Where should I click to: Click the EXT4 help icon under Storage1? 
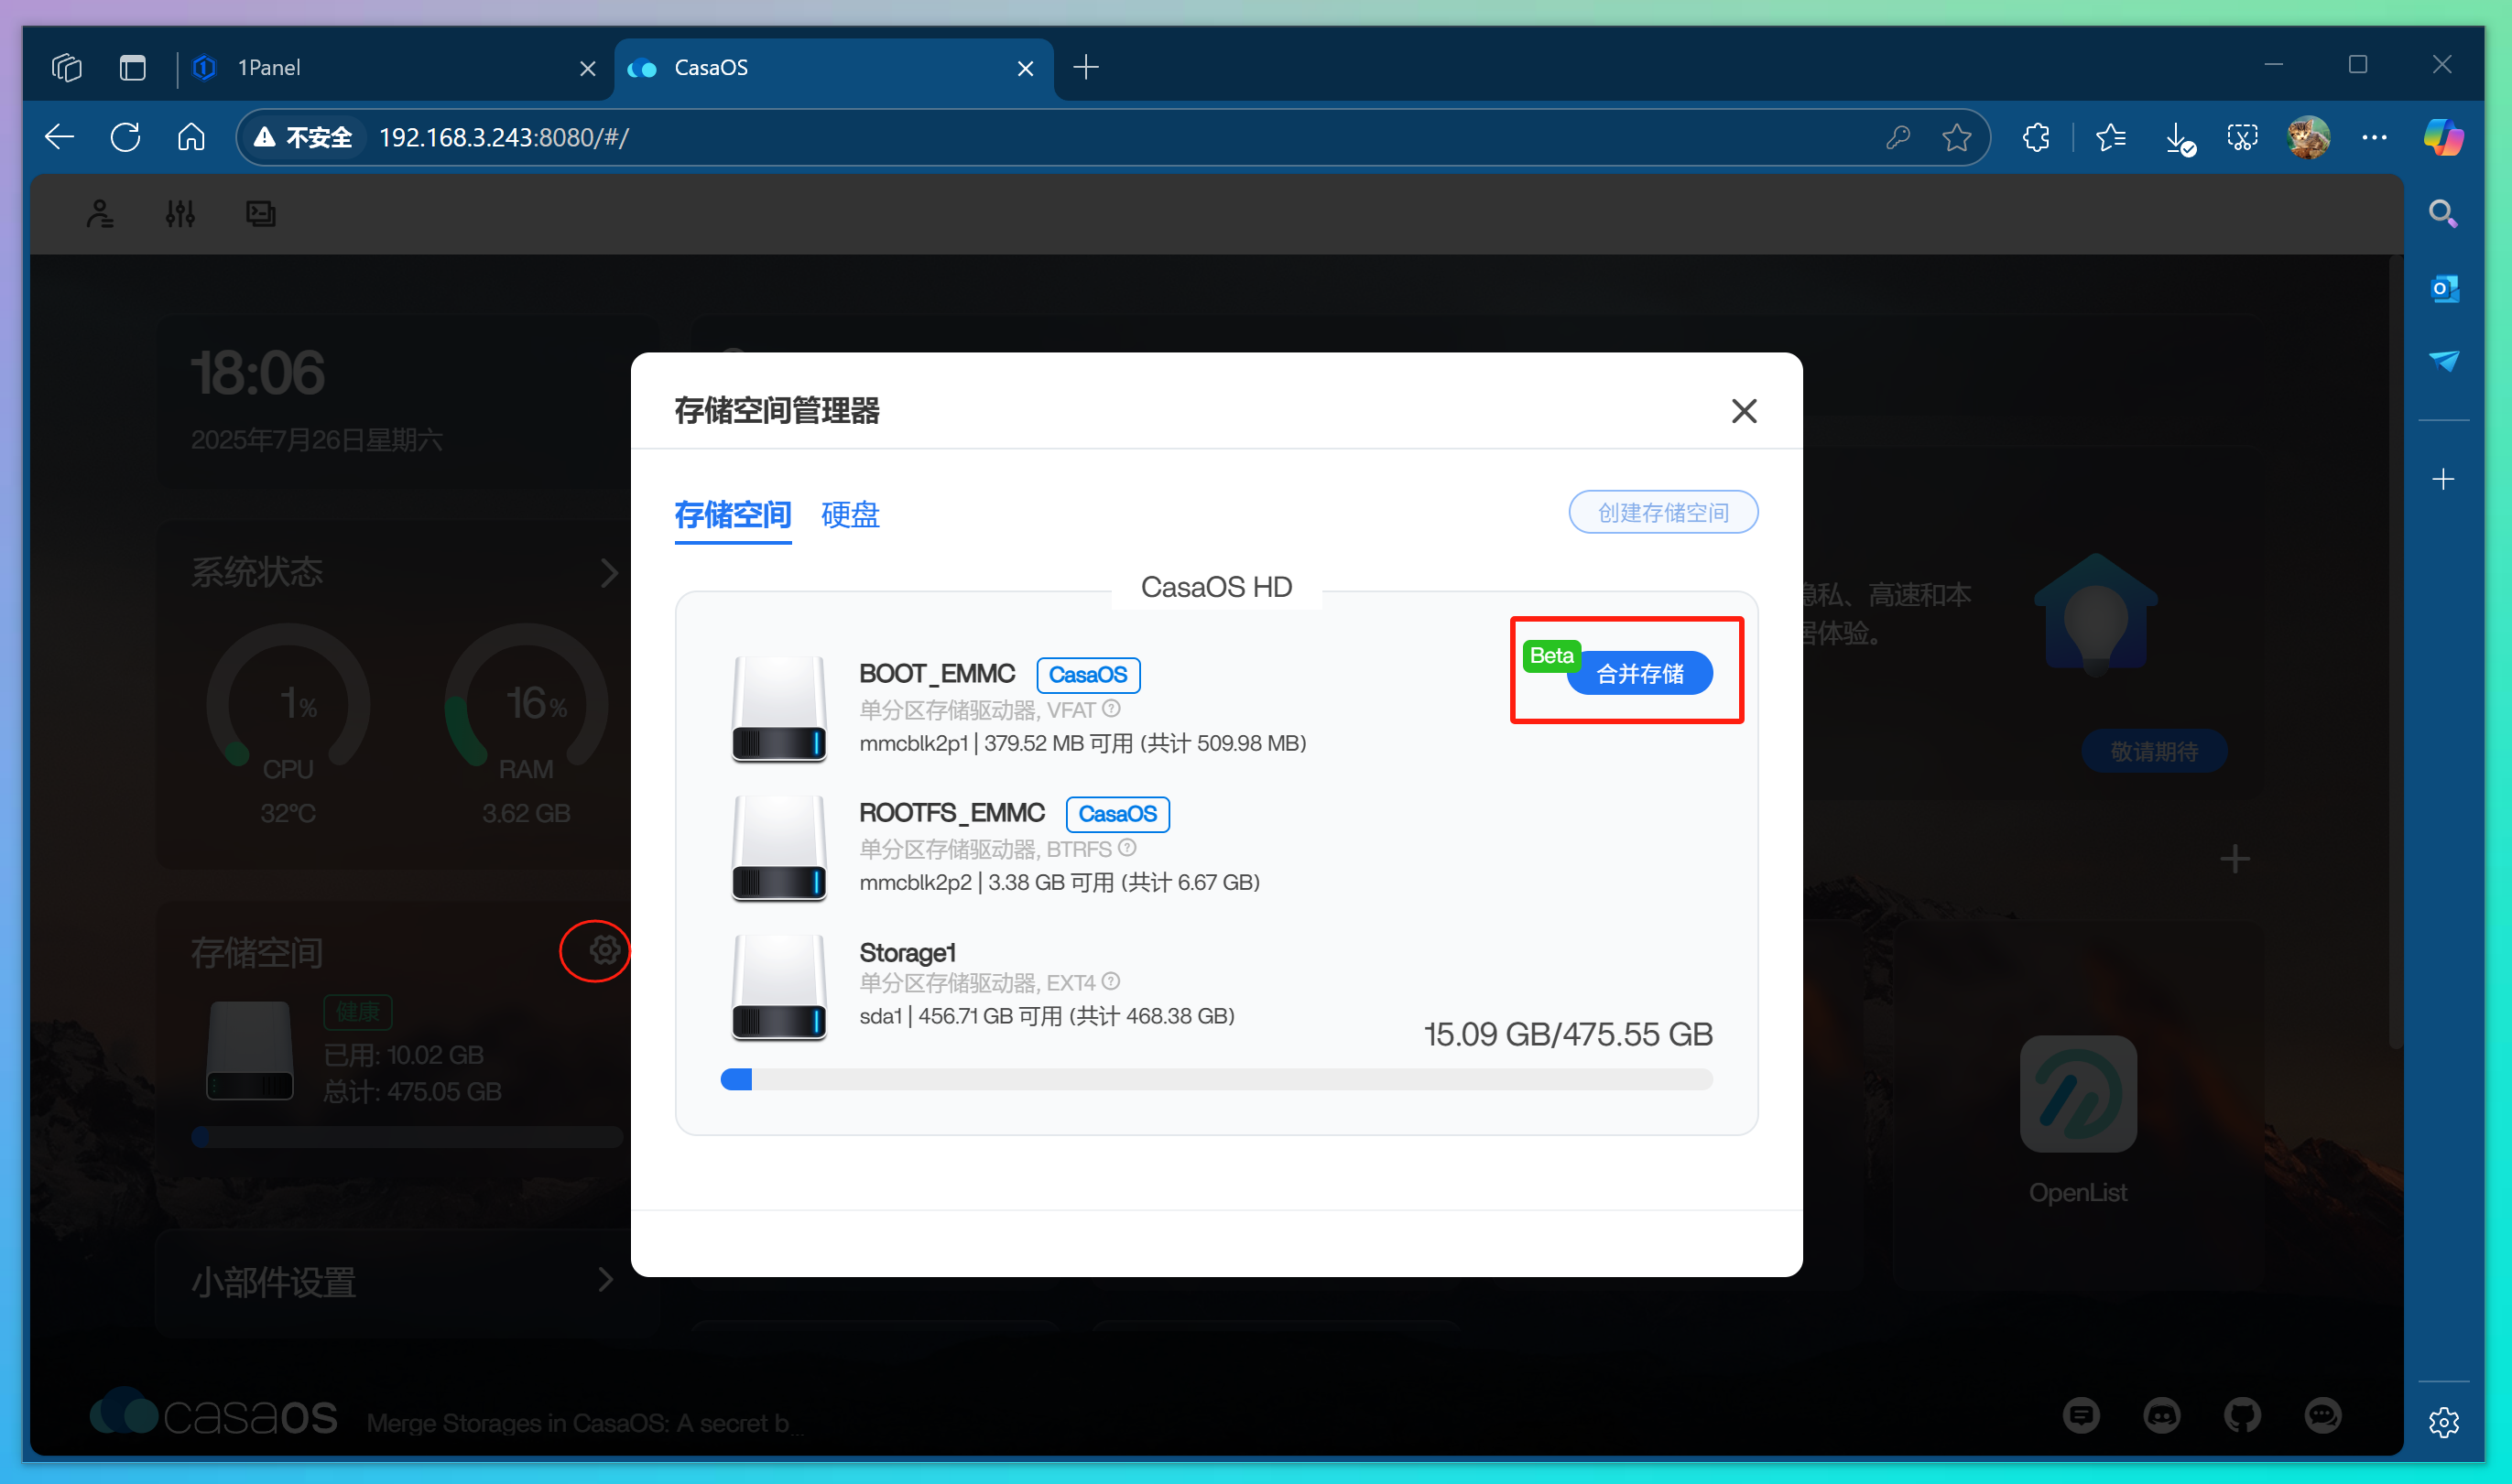click(1112, 982)
